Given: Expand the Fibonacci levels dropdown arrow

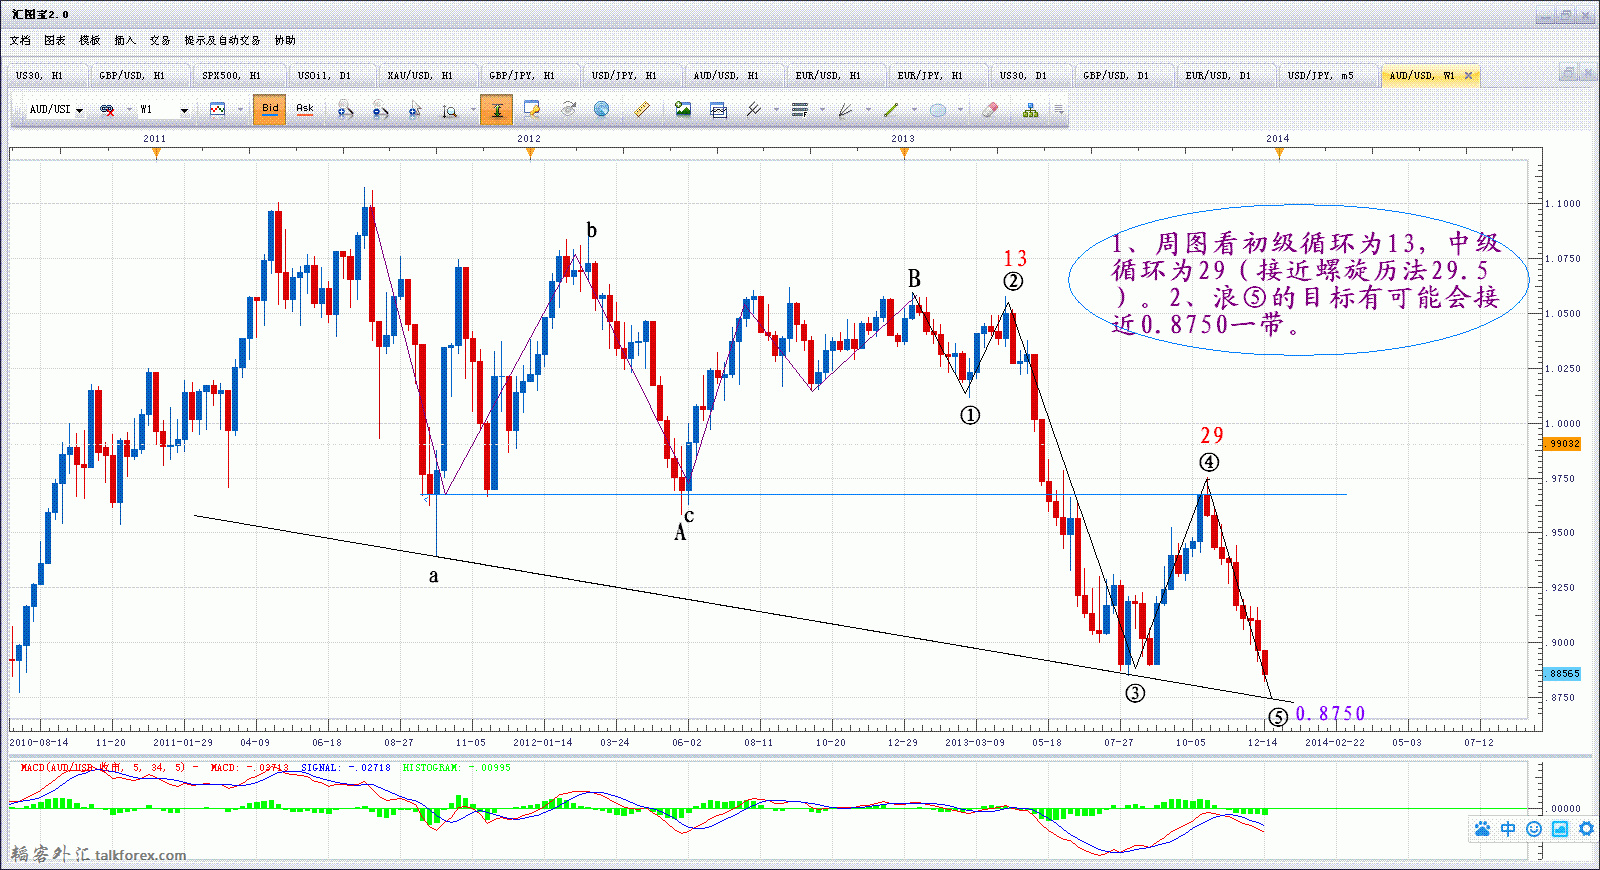Looking at the screenshot, I should point(822,110).
